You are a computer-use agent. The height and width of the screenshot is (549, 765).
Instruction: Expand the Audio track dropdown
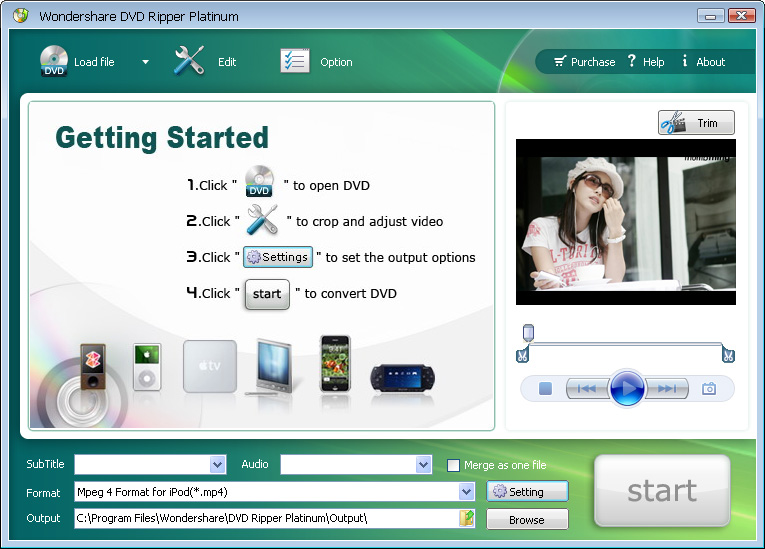(x=423, y=465)
